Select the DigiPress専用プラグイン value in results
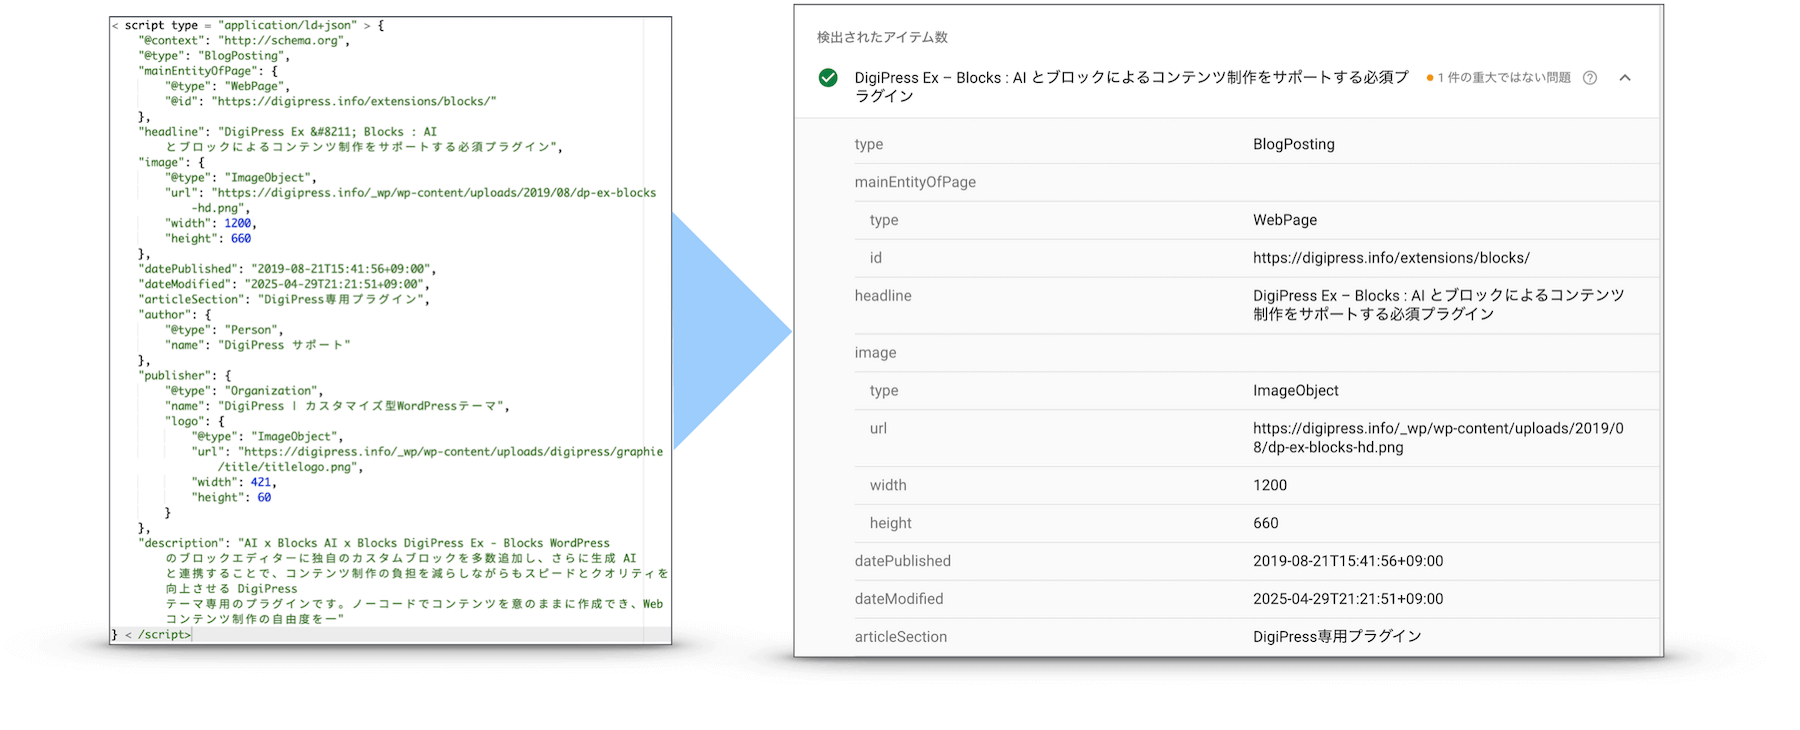Screen dimensions: 1800x730 (x=1337, y=637)
